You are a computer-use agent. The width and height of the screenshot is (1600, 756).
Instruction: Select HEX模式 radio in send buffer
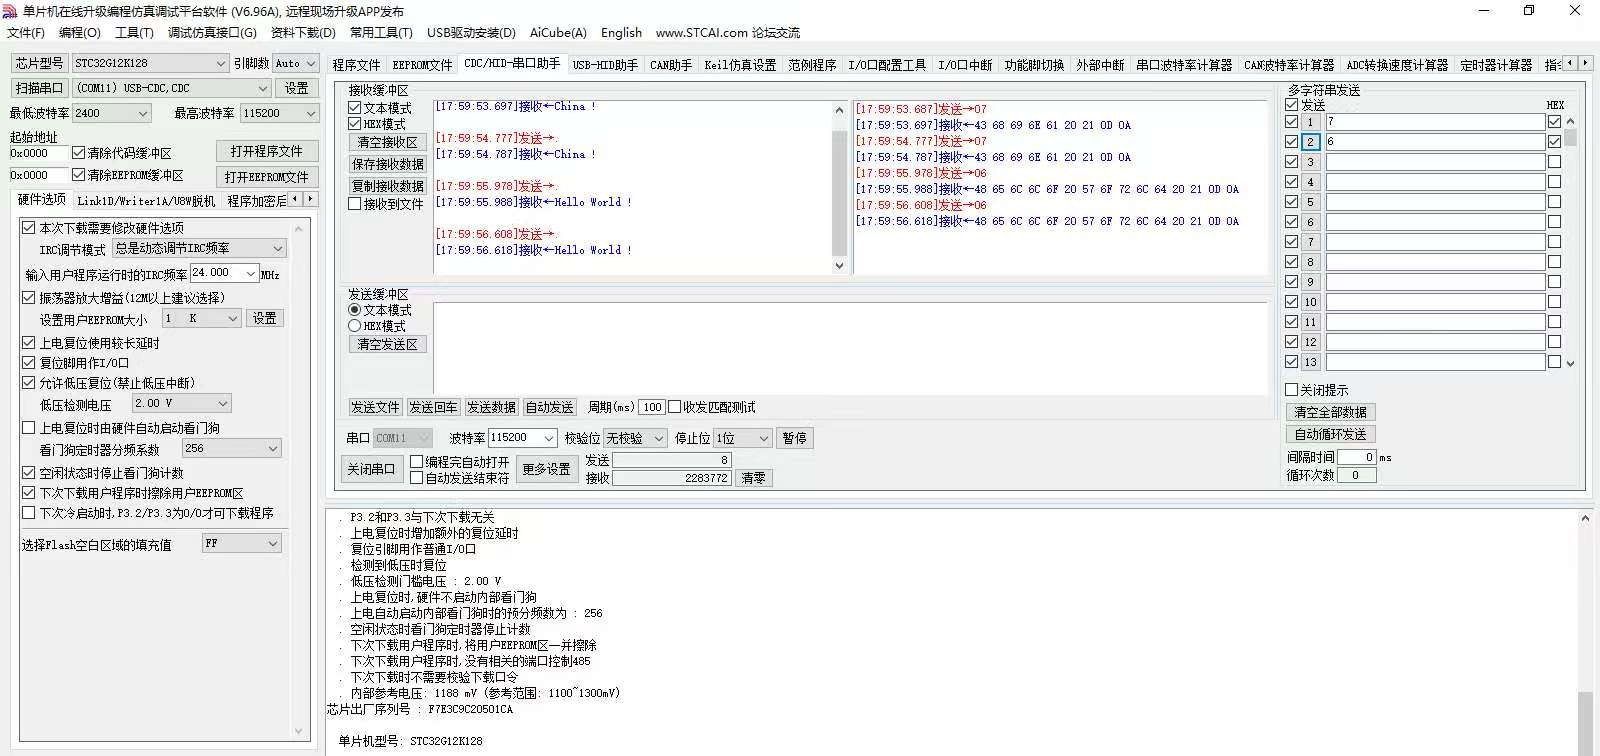[x=355, y=326]
